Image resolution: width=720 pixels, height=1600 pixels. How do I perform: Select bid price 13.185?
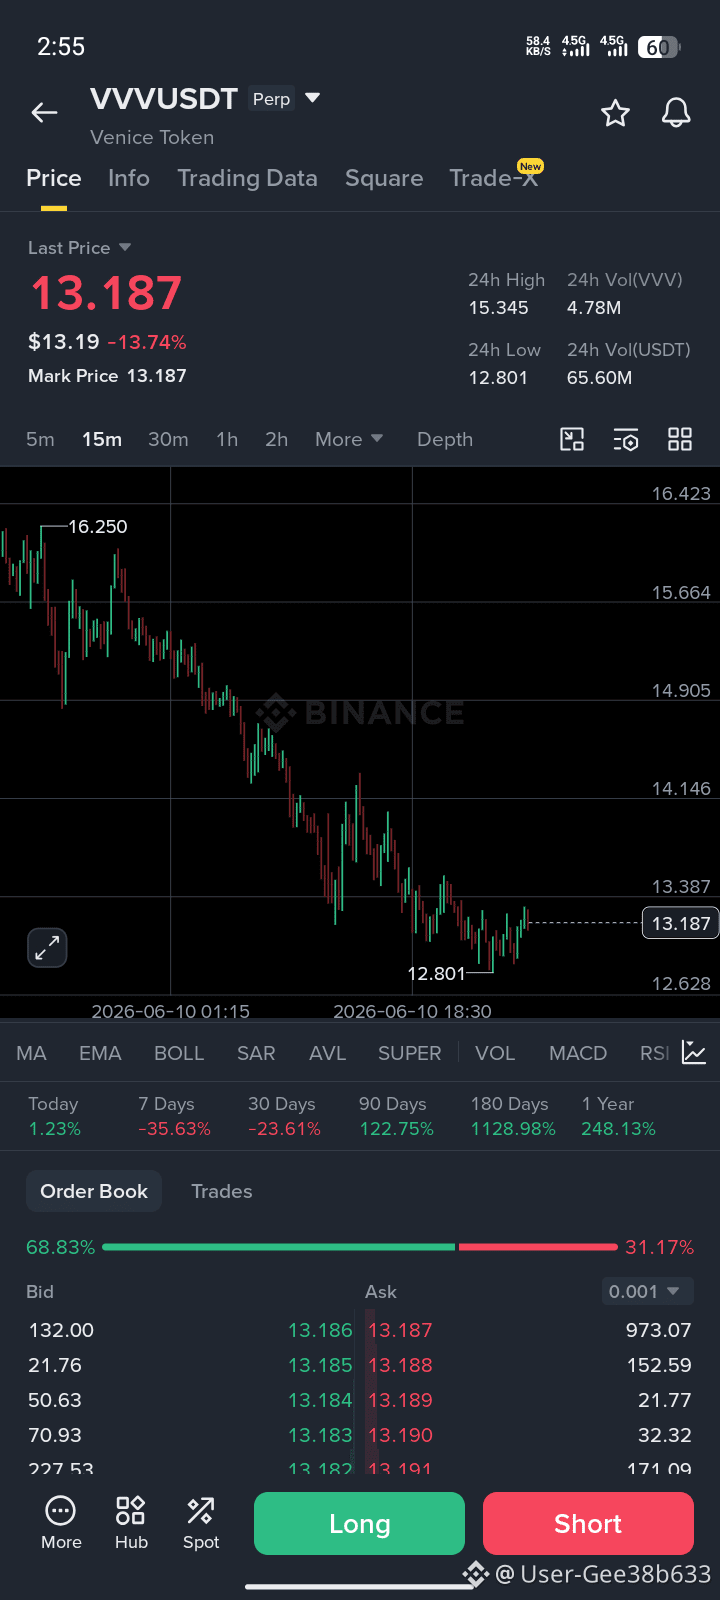click(x=320, y=1365)
